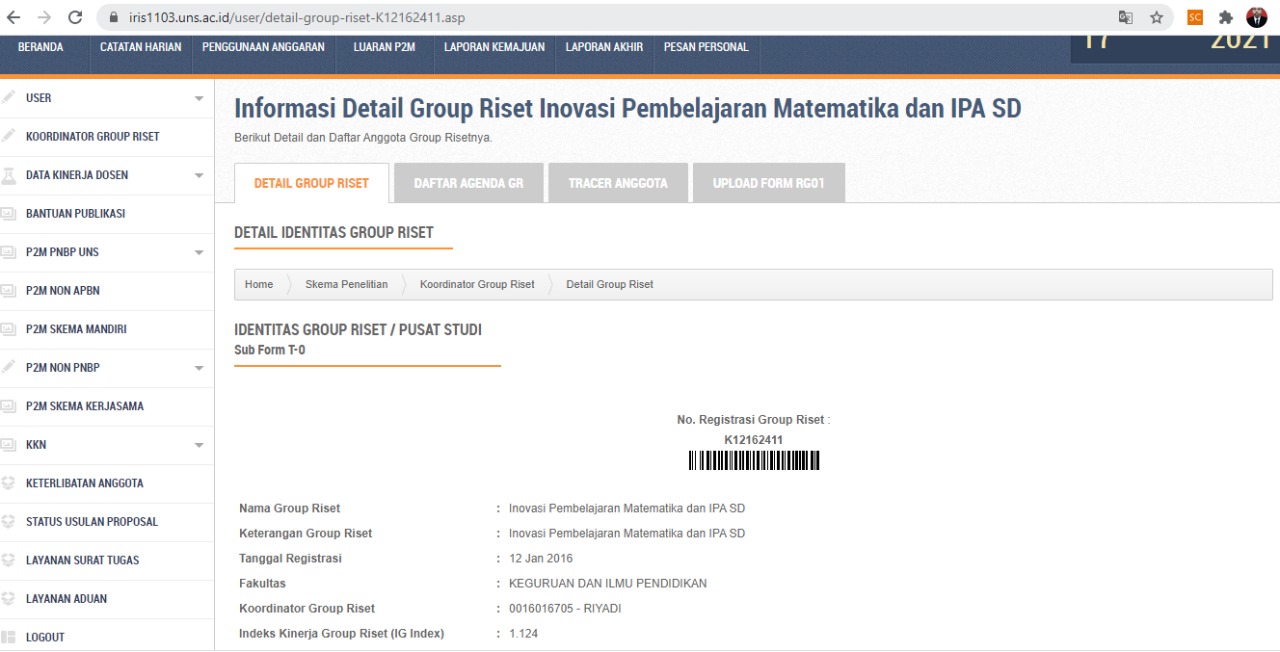
Task: Click the Skema Penelitian breadcrumb link
Action: (346, 284)
